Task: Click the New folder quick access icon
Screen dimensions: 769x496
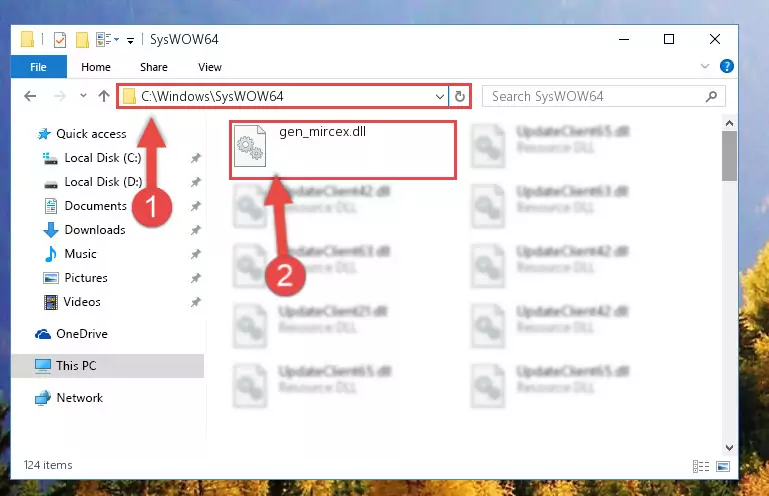Action: click(x=82, y=39)
